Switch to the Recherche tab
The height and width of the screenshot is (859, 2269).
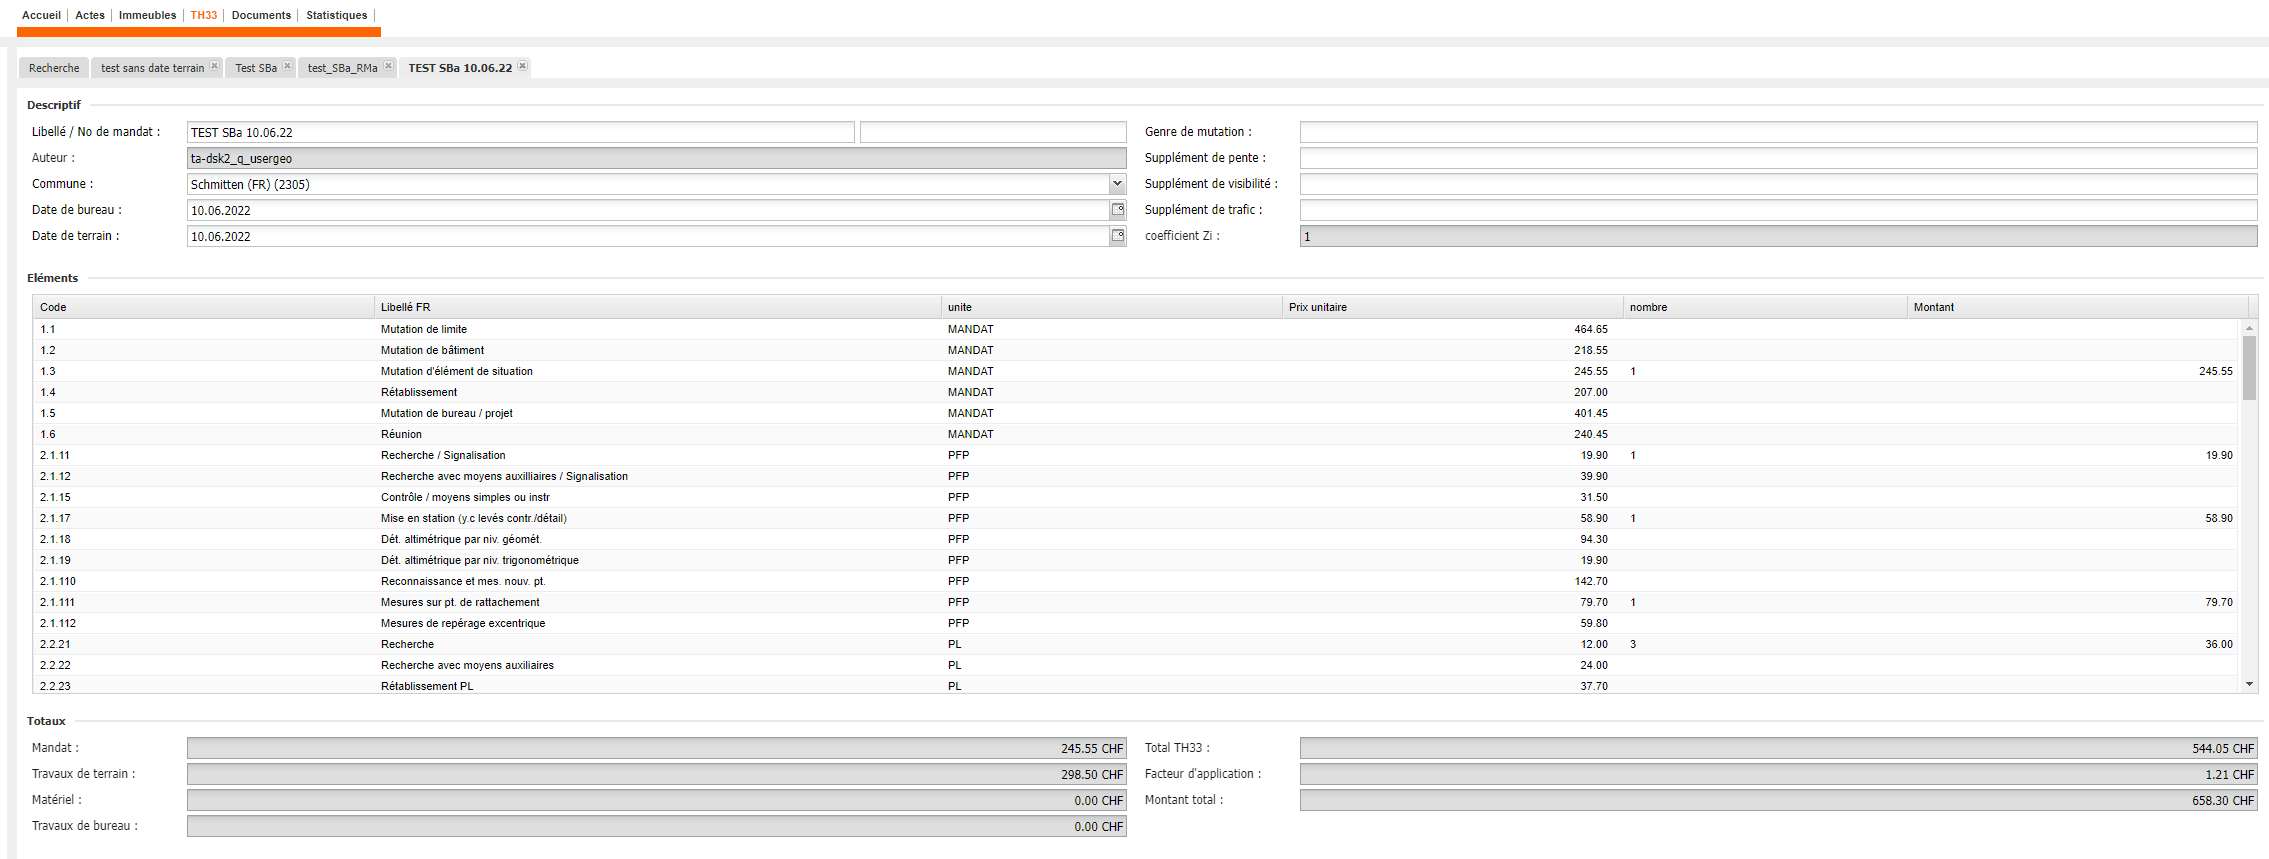(x=54, y=68)
